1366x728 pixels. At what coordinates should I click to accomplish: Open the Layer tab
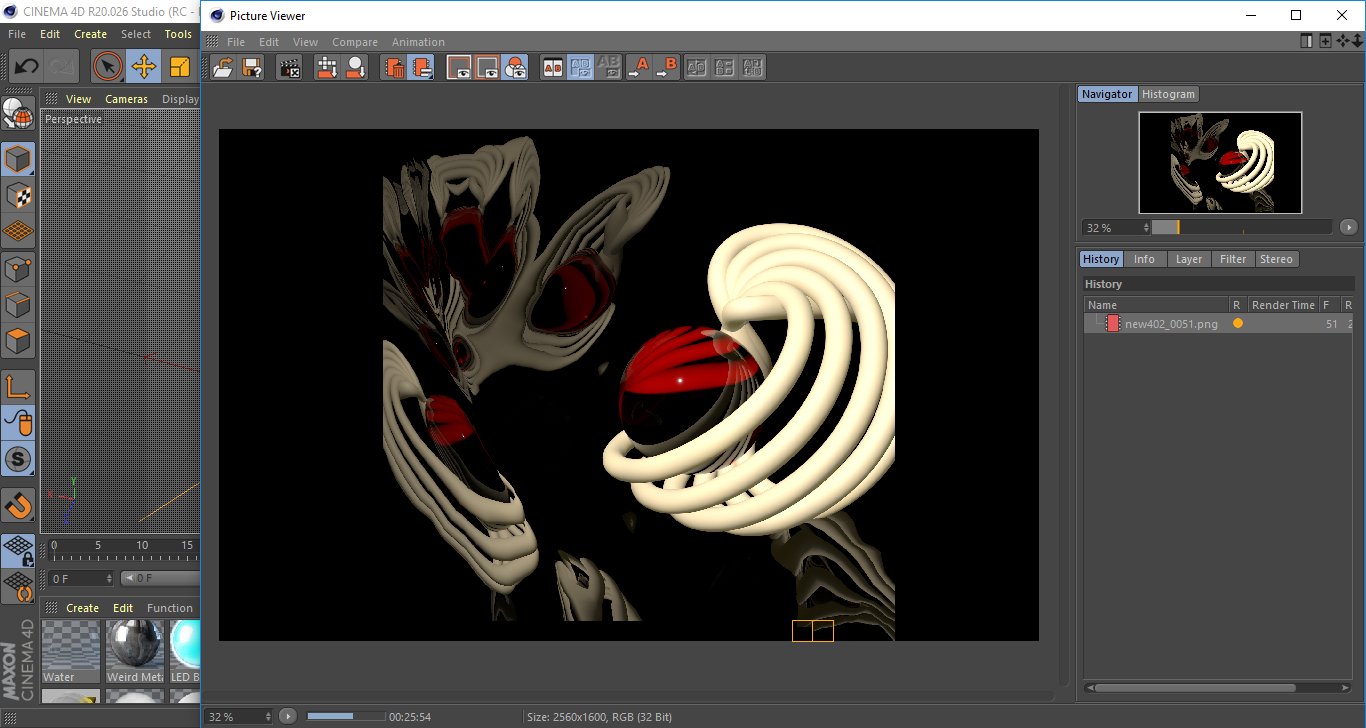coord(1189,259)
